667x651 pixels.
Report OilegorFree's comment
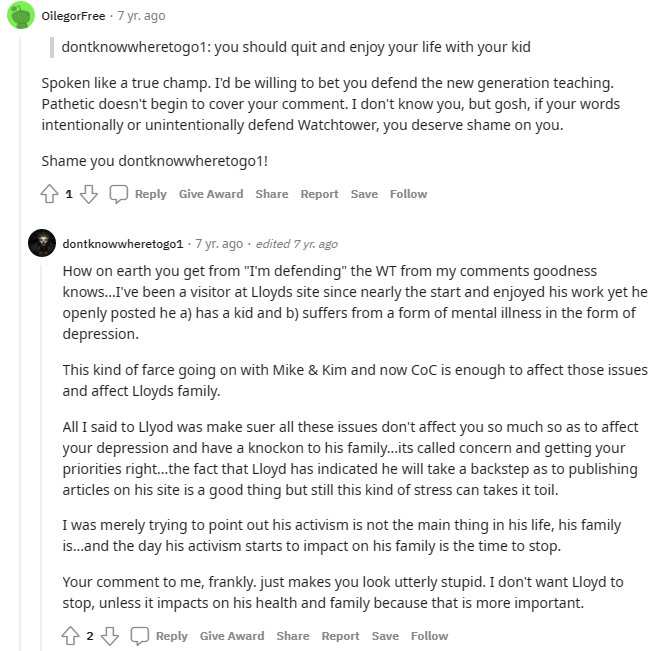(319, 194)
